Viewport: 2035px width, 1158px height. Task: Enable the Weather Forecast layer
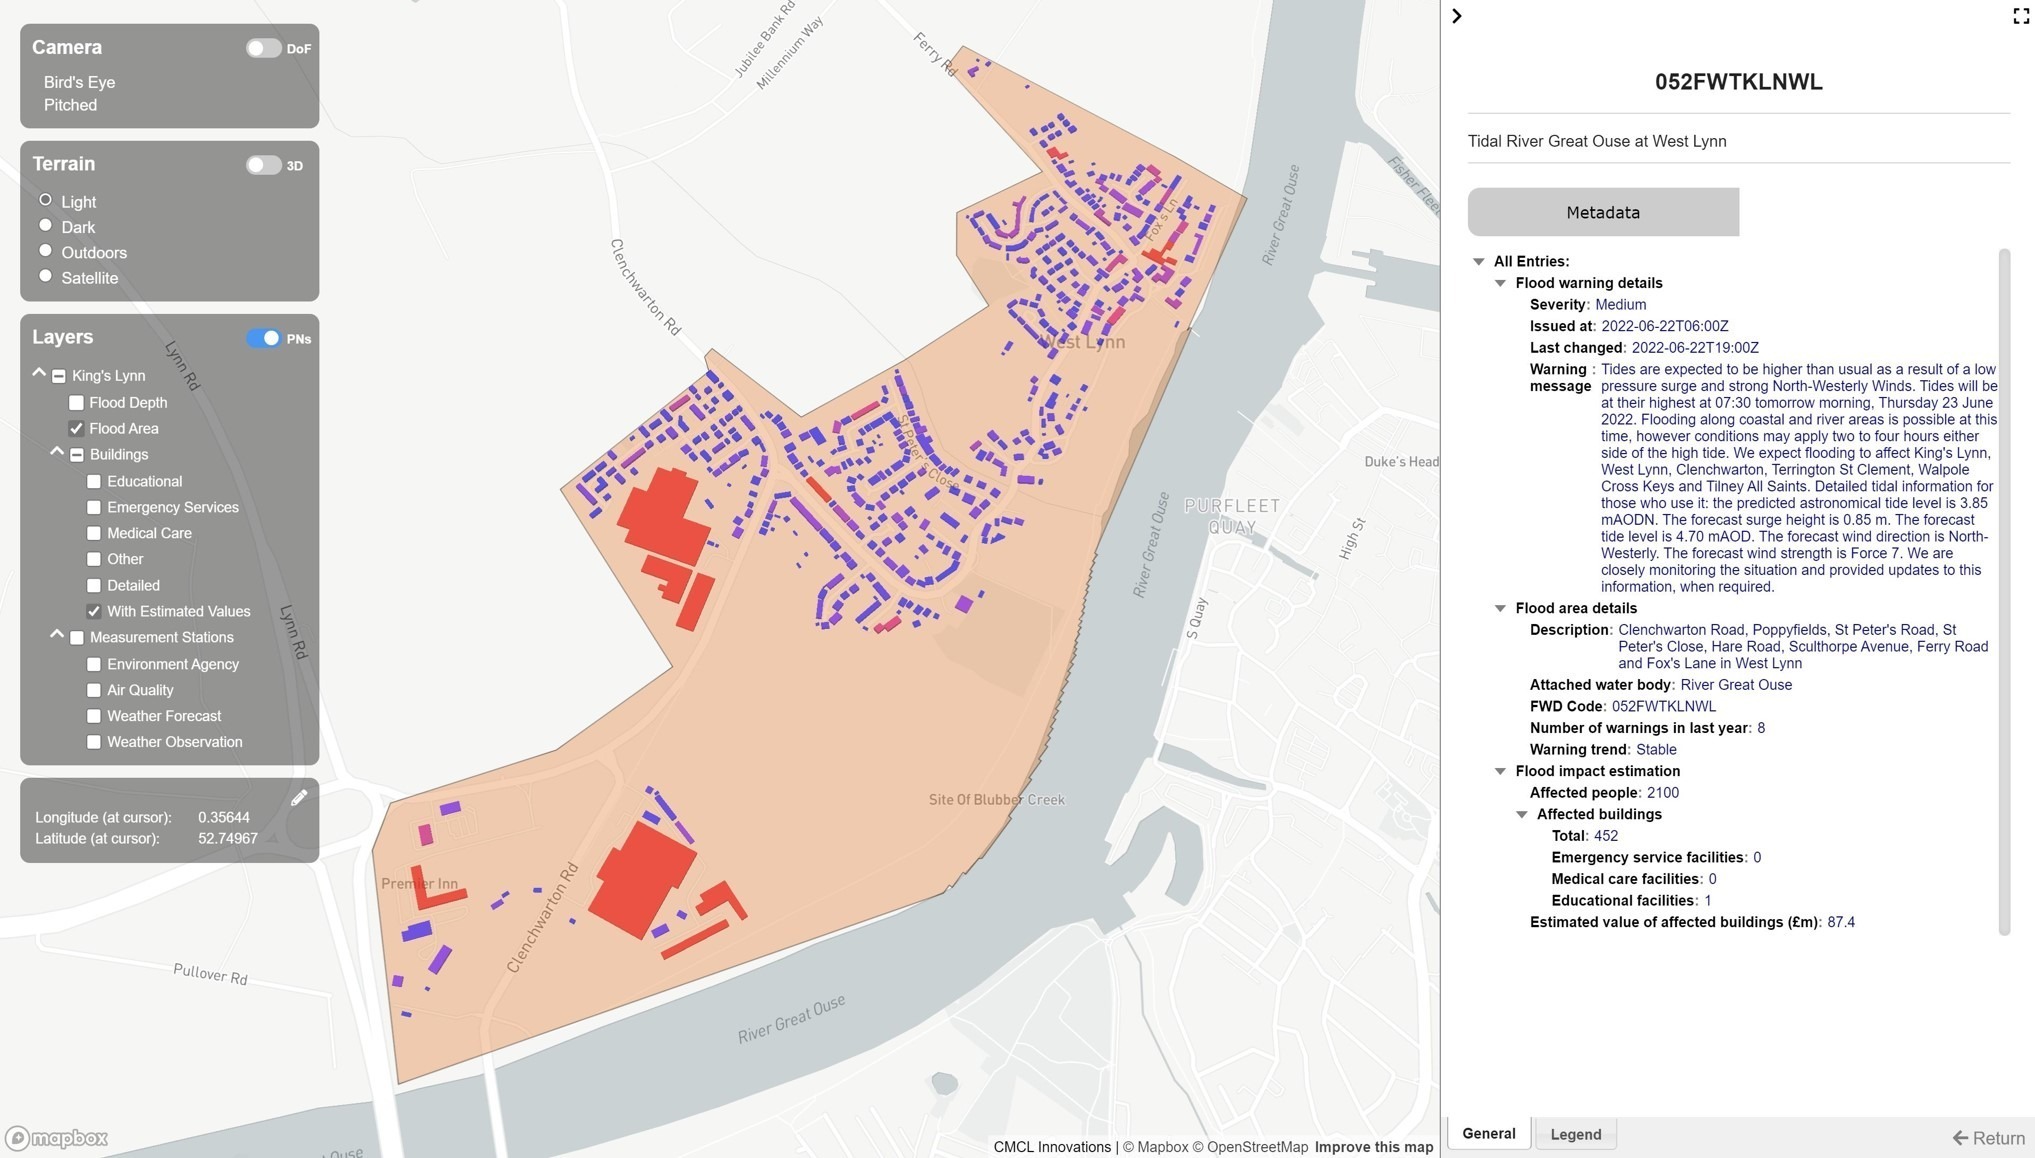[94, 717]
